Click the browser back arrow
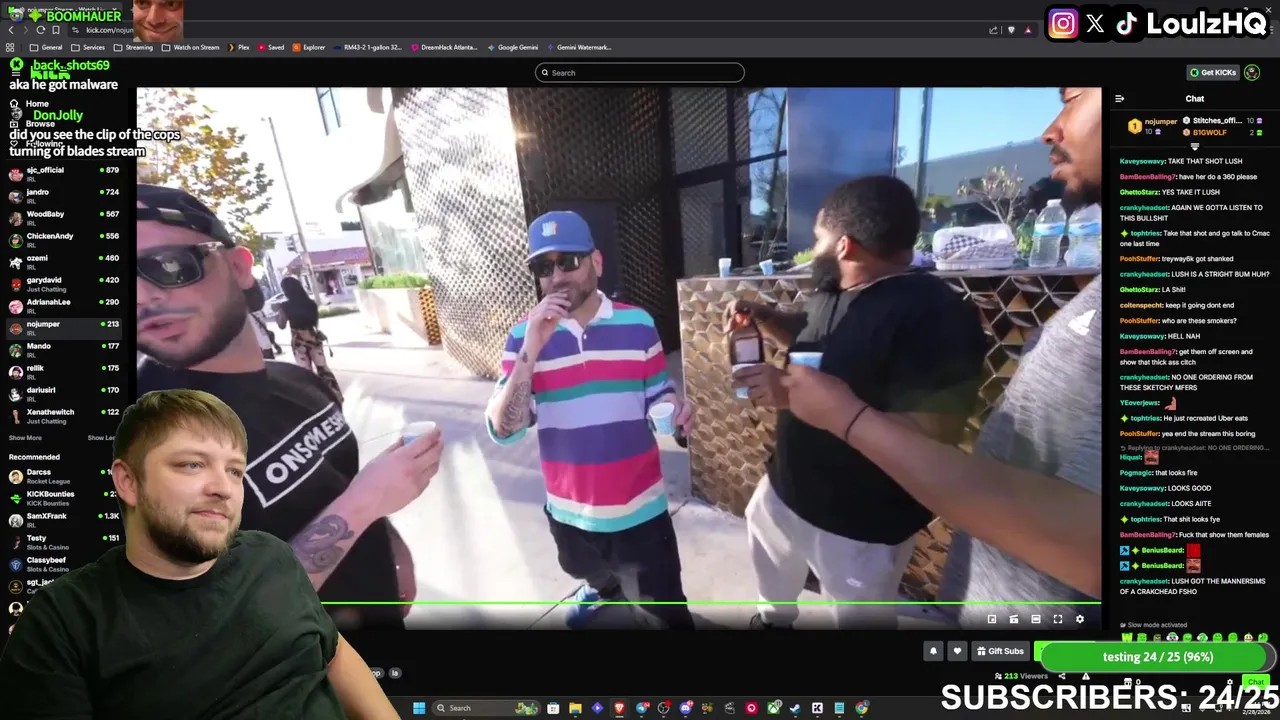The height and width of the screenshot is (720, 1280). (x=11, y=30)
